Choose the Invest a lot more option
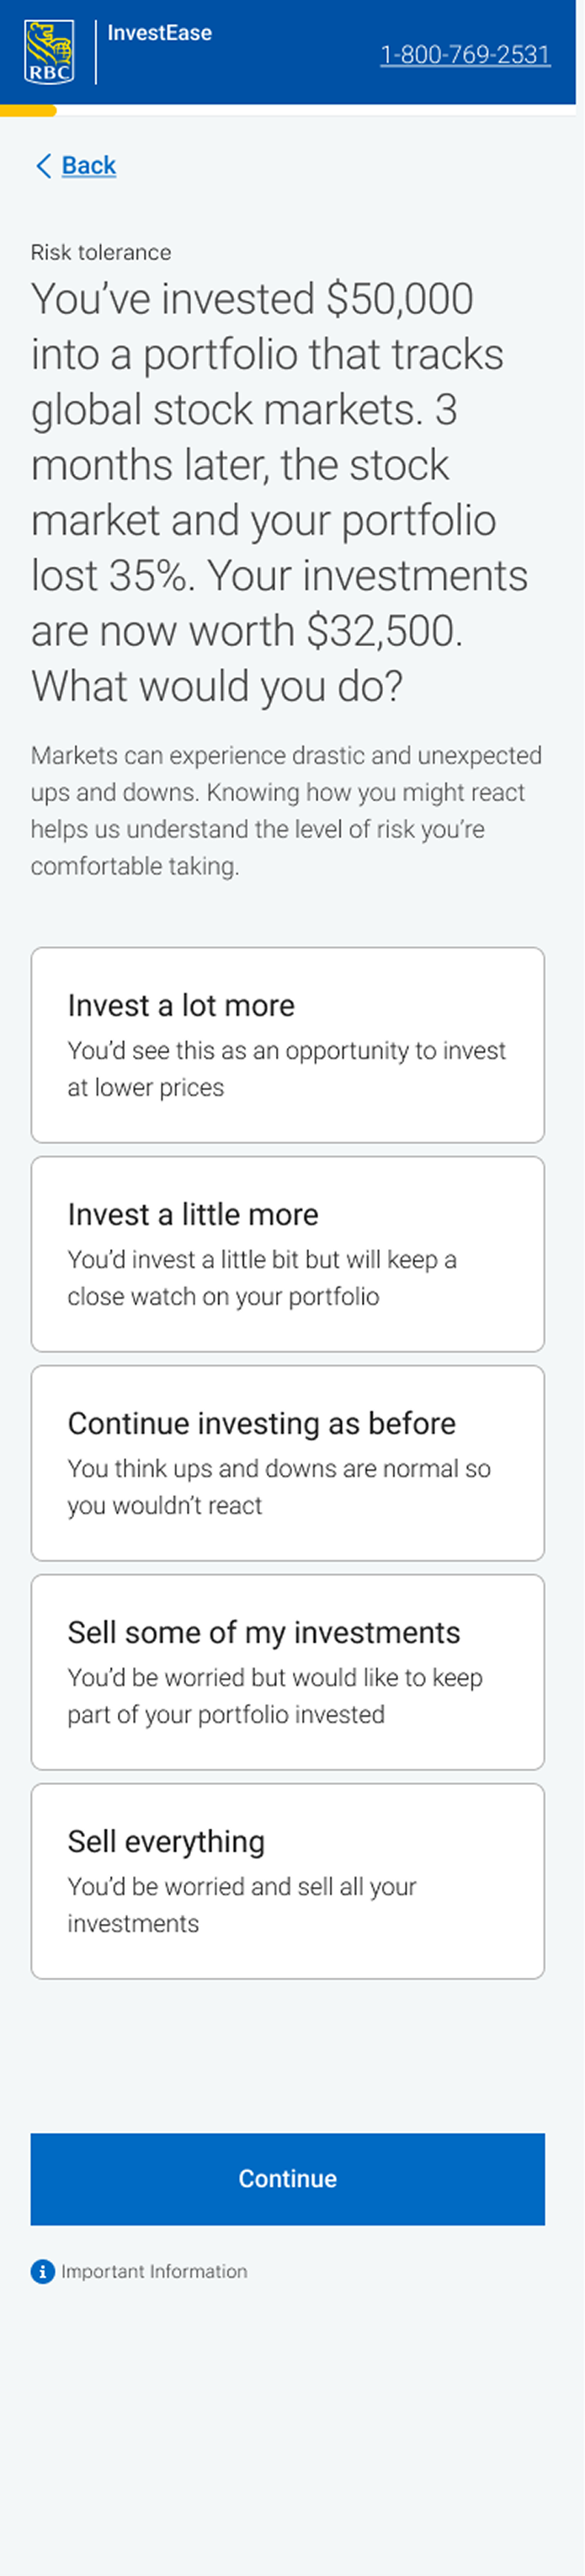585x2576 pixels. pyautogui.click(x=288, y=1045)
